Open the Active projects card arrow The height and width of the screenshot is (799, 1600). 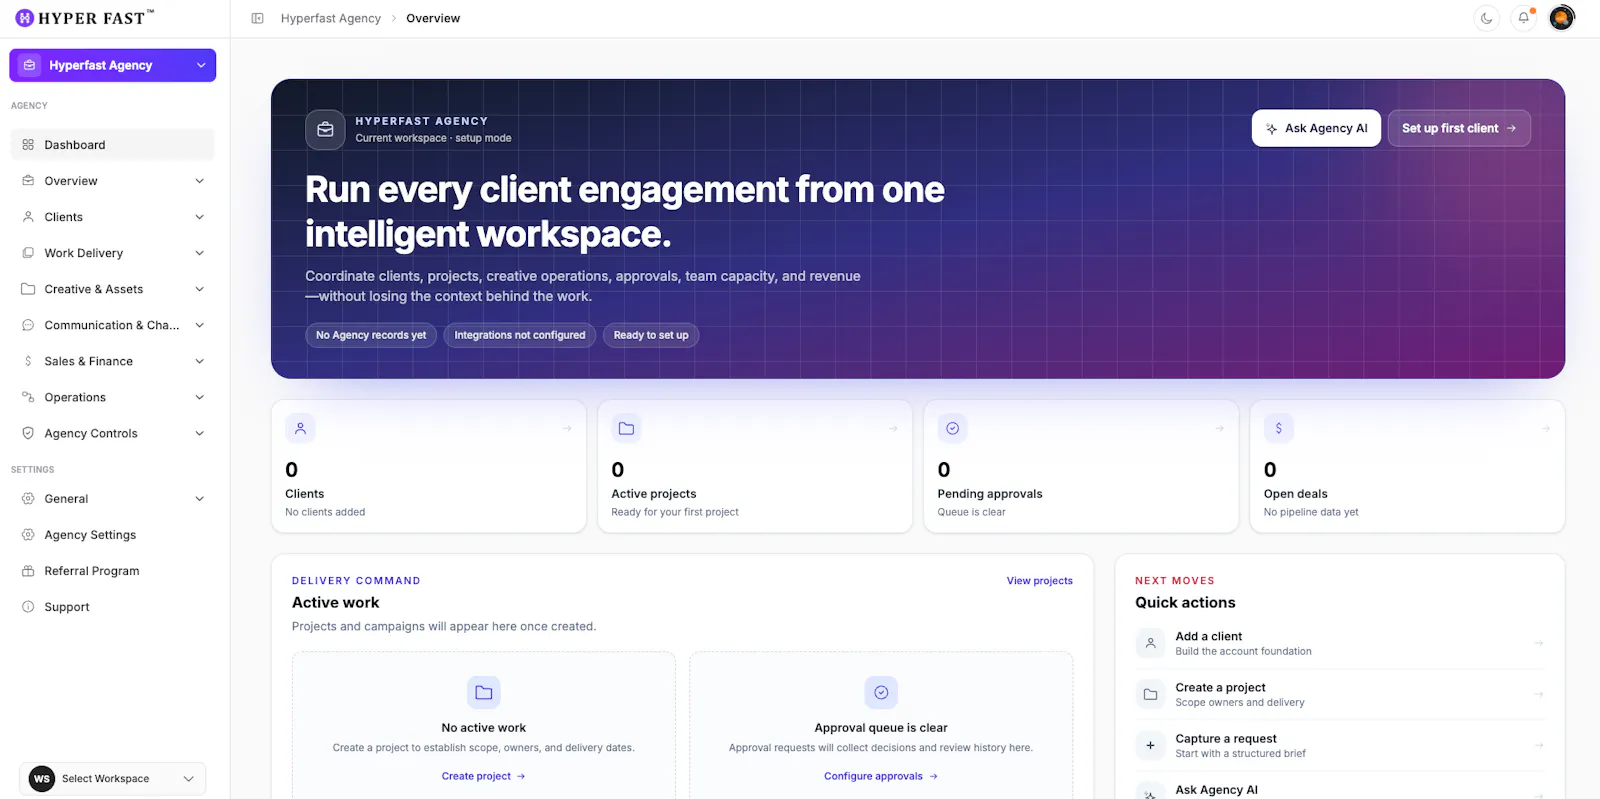coord(893,428)
